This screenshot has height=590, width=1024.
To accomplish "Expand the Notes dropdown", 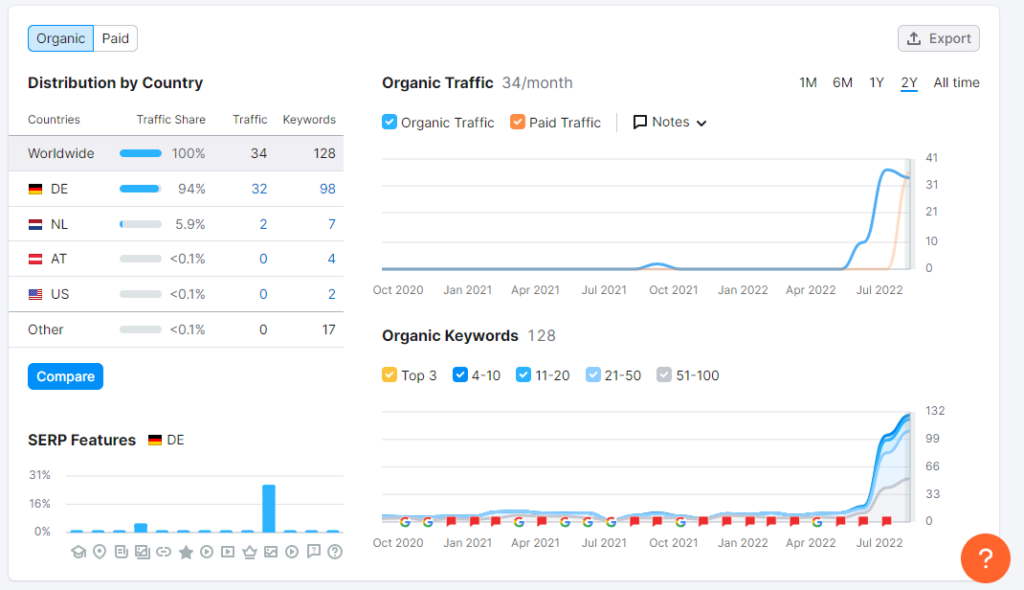I will (x=670, y=122).
